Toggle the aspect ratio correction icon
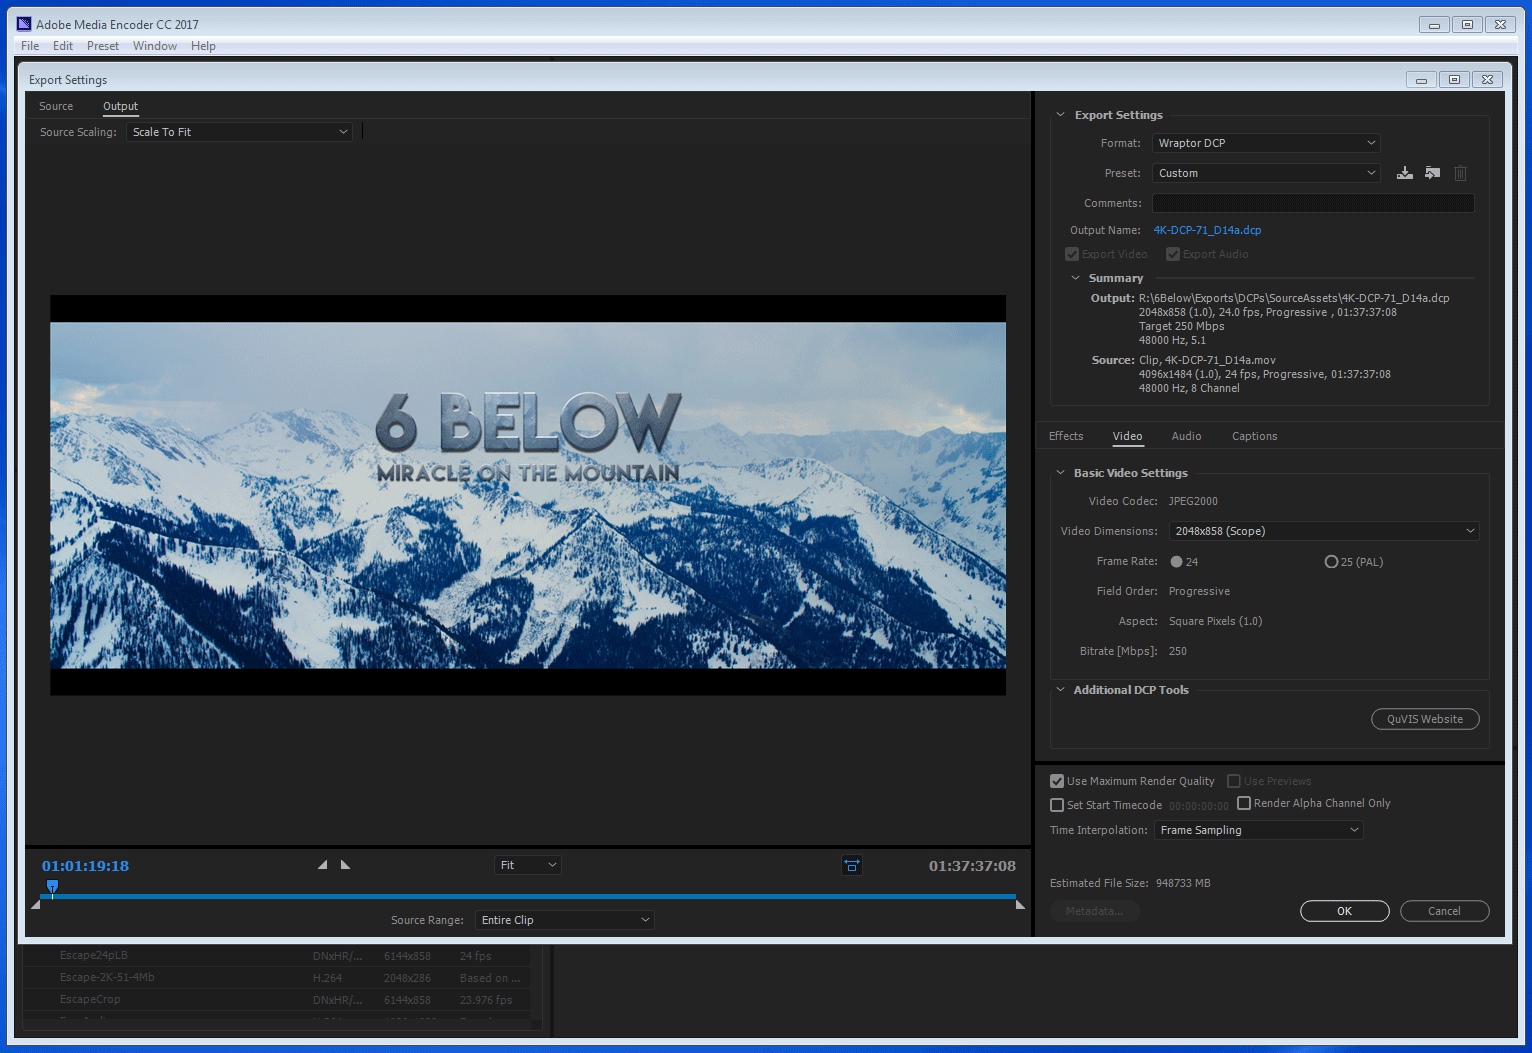The width and height of the screenshot is (1532, 1053). 852,866
